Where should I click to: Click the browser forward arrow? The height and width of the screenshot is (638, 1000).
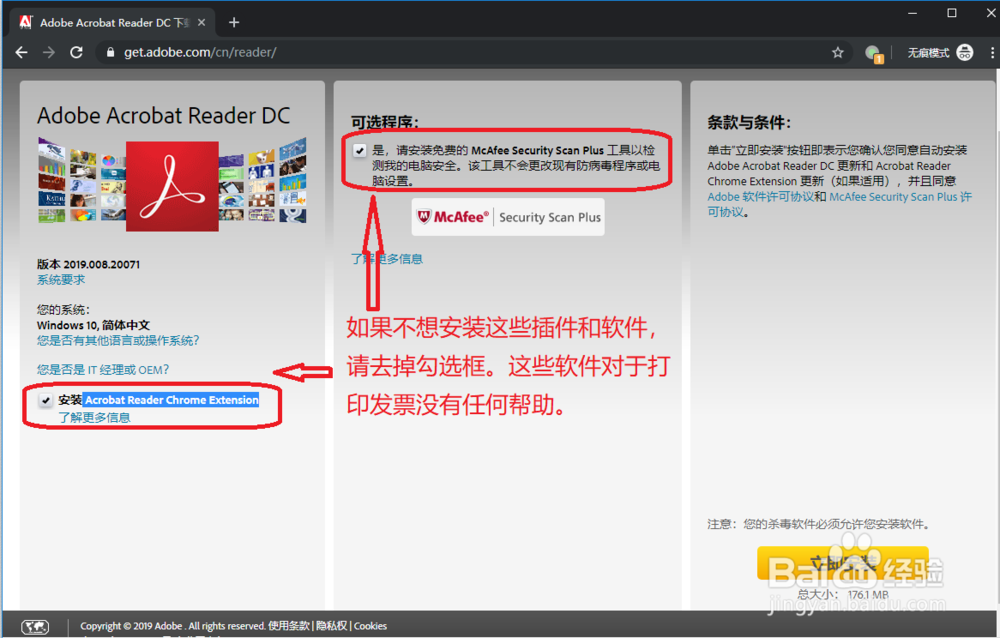tap(49, 52)
